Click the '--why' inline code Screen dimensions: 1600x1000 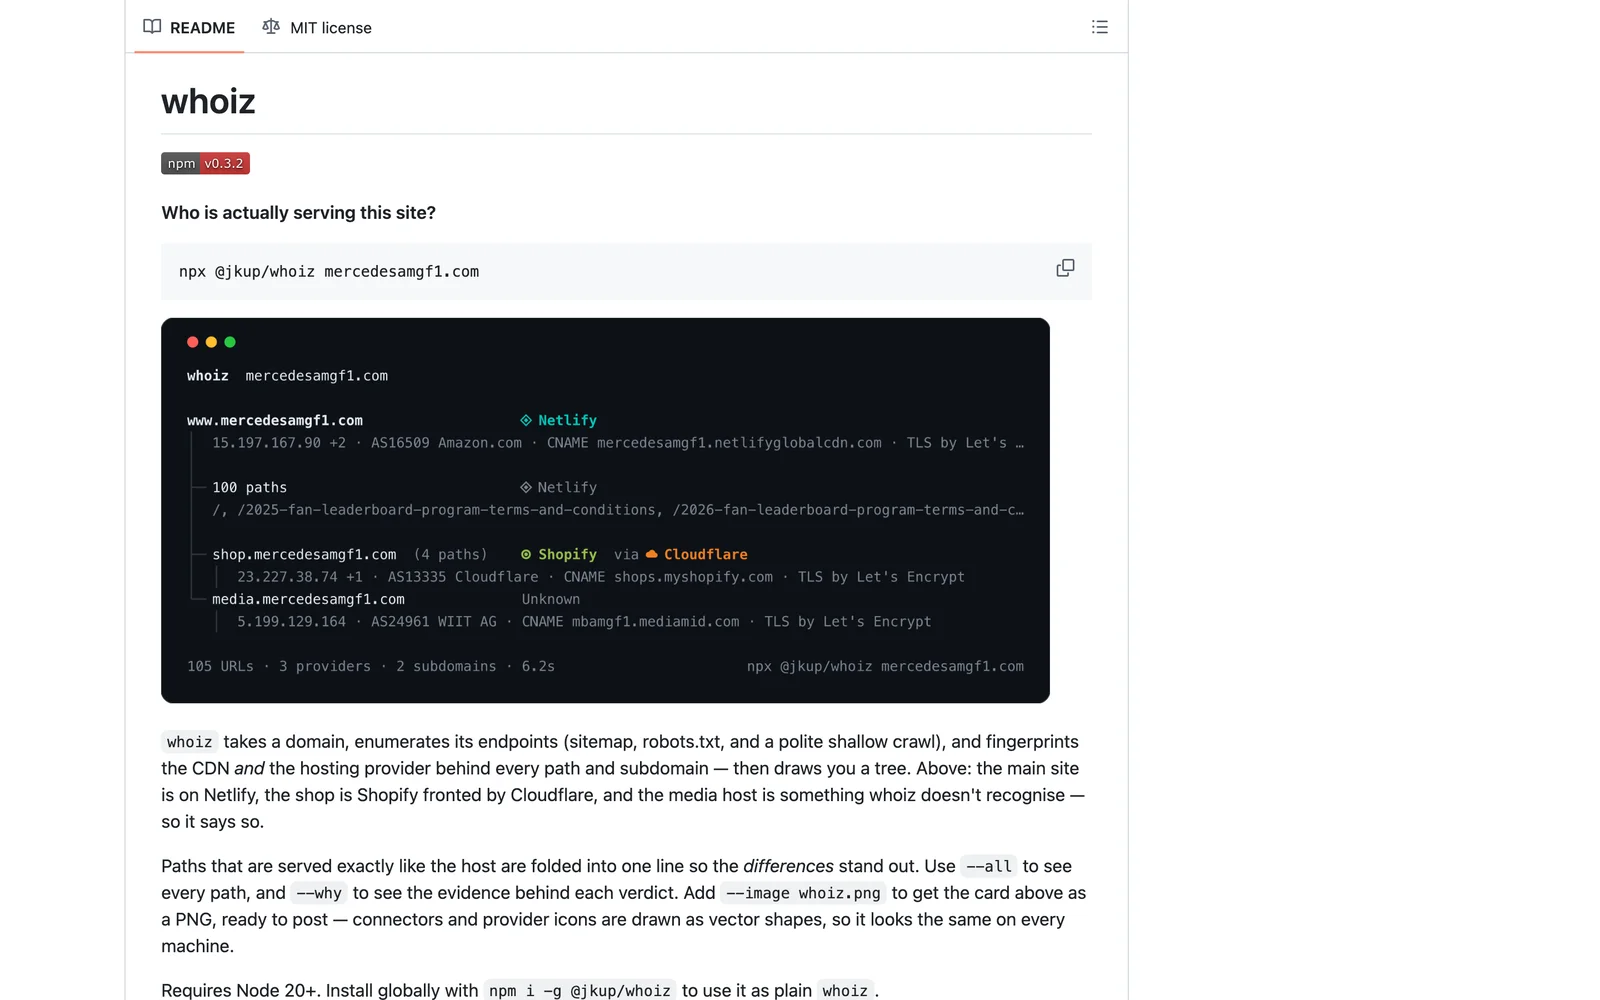319,893
